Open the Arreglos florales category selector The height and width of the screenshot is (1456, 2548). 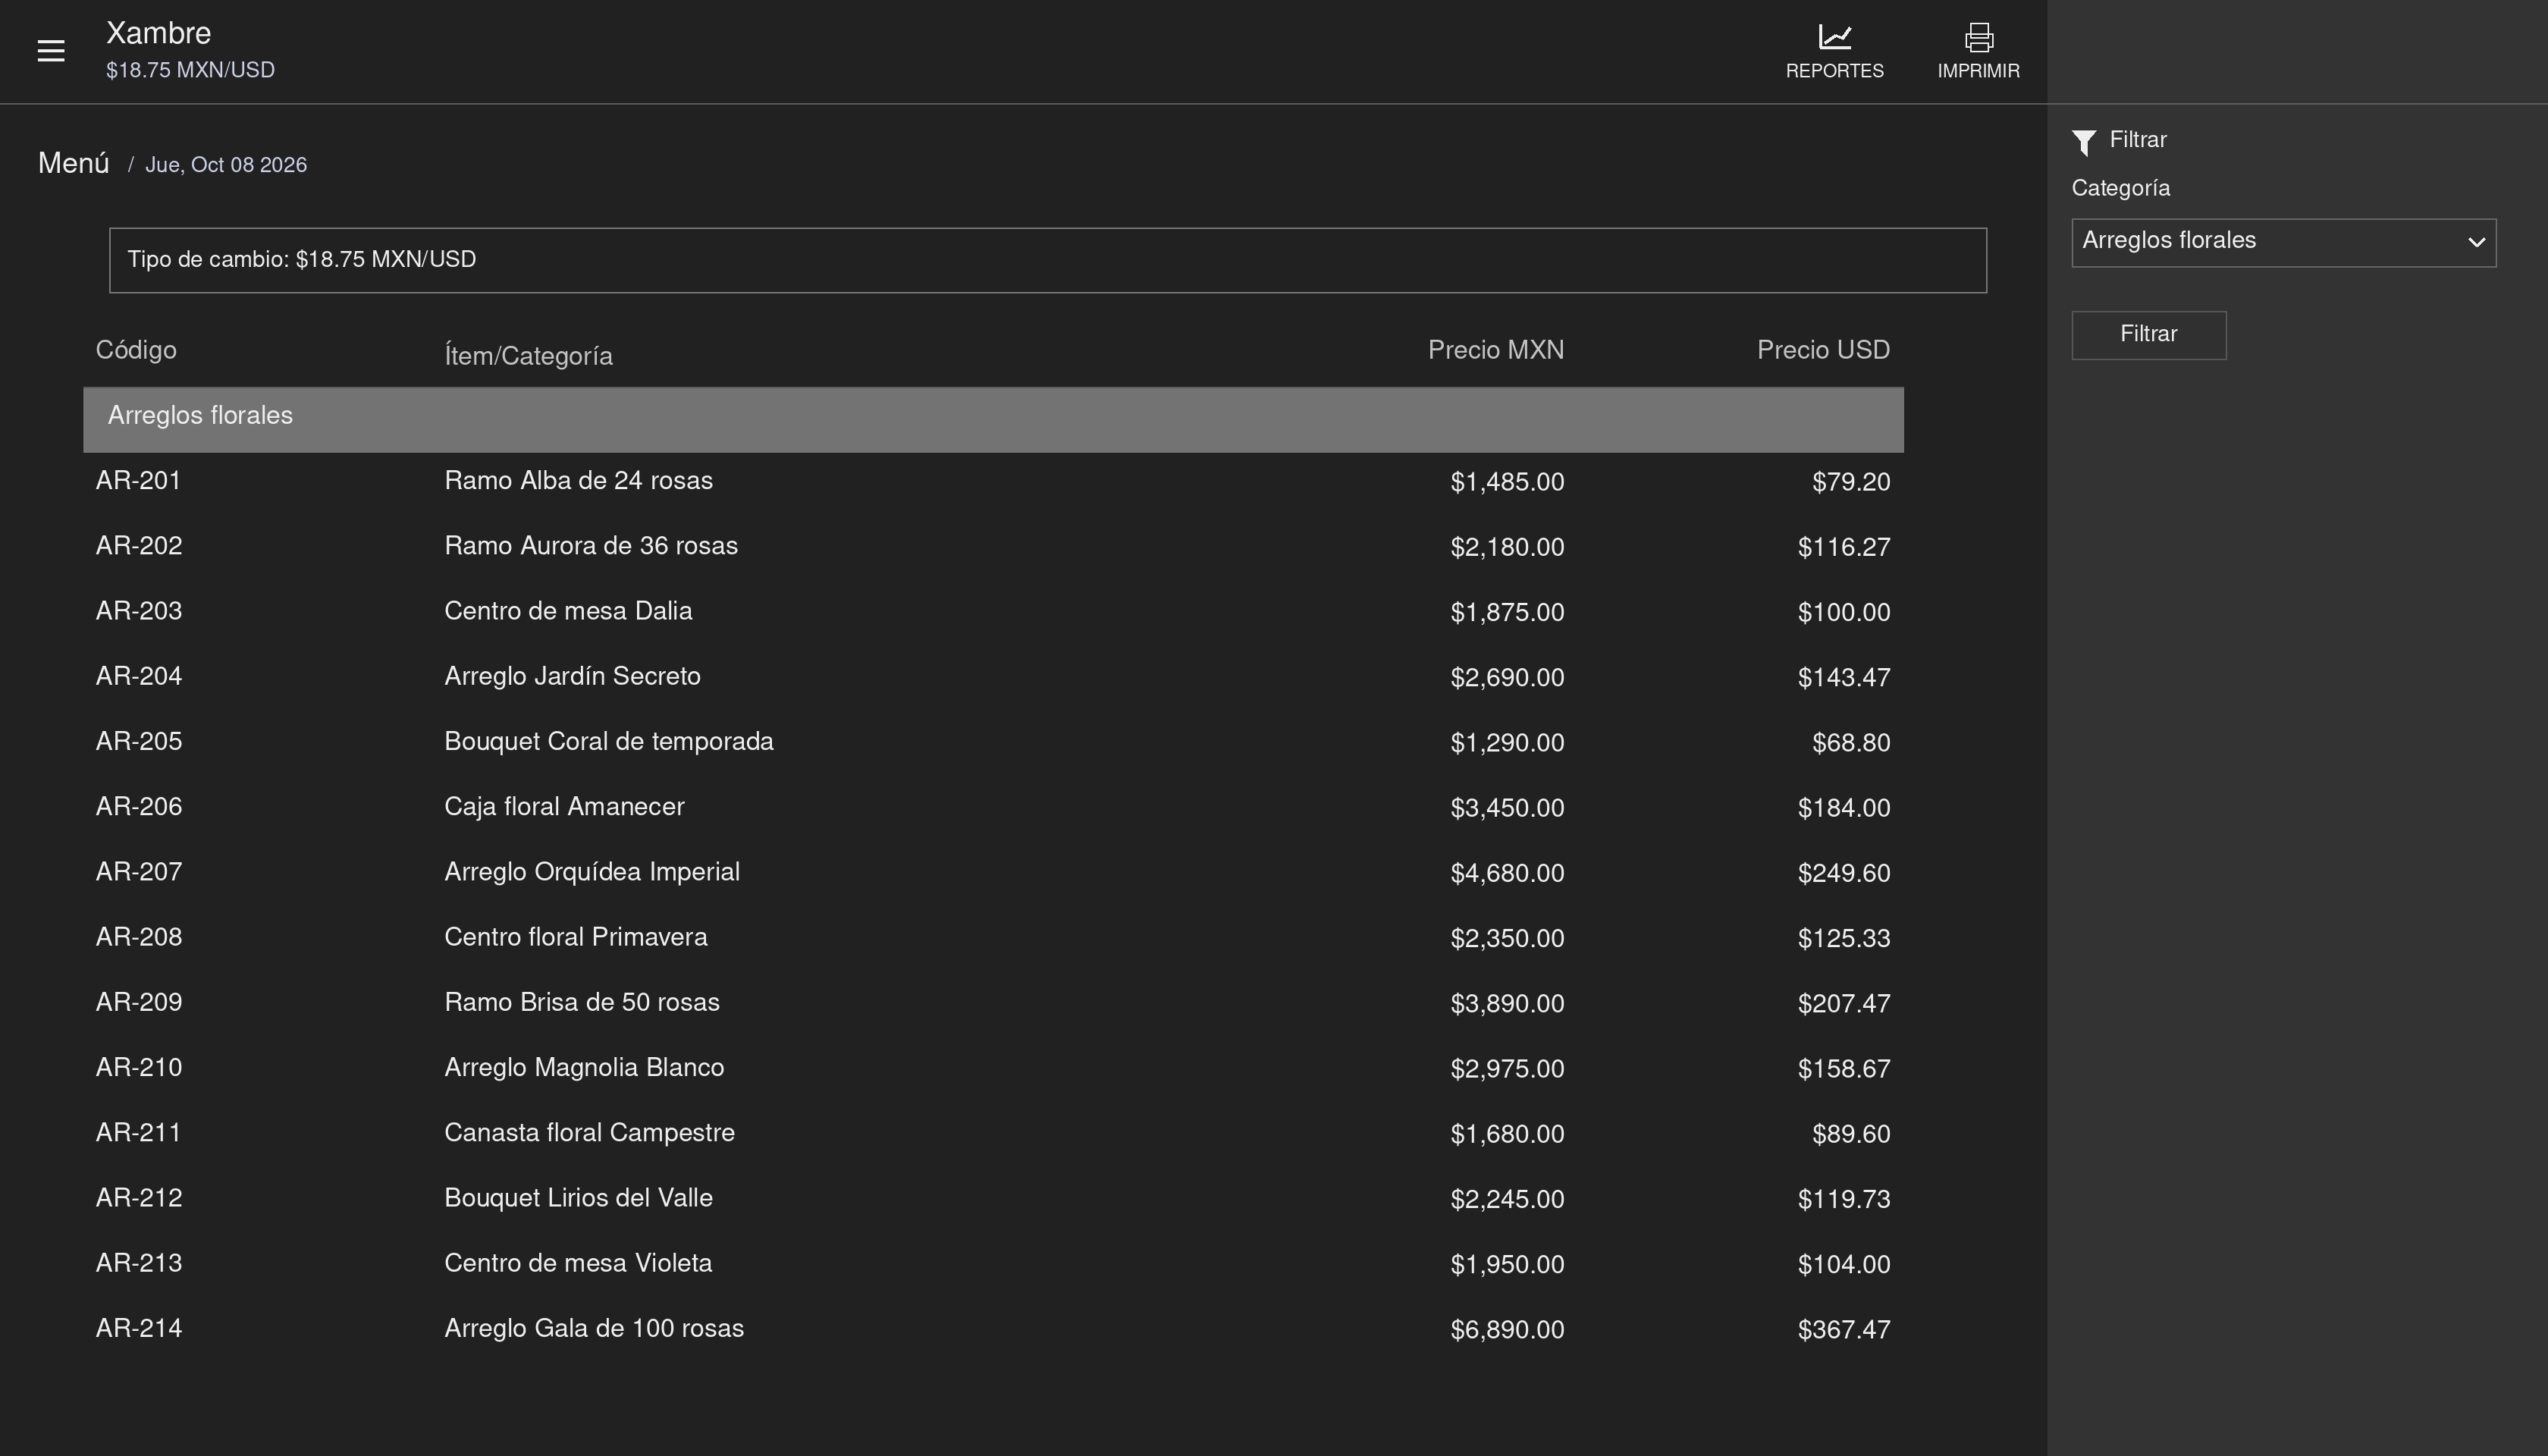click(2283, 242)
